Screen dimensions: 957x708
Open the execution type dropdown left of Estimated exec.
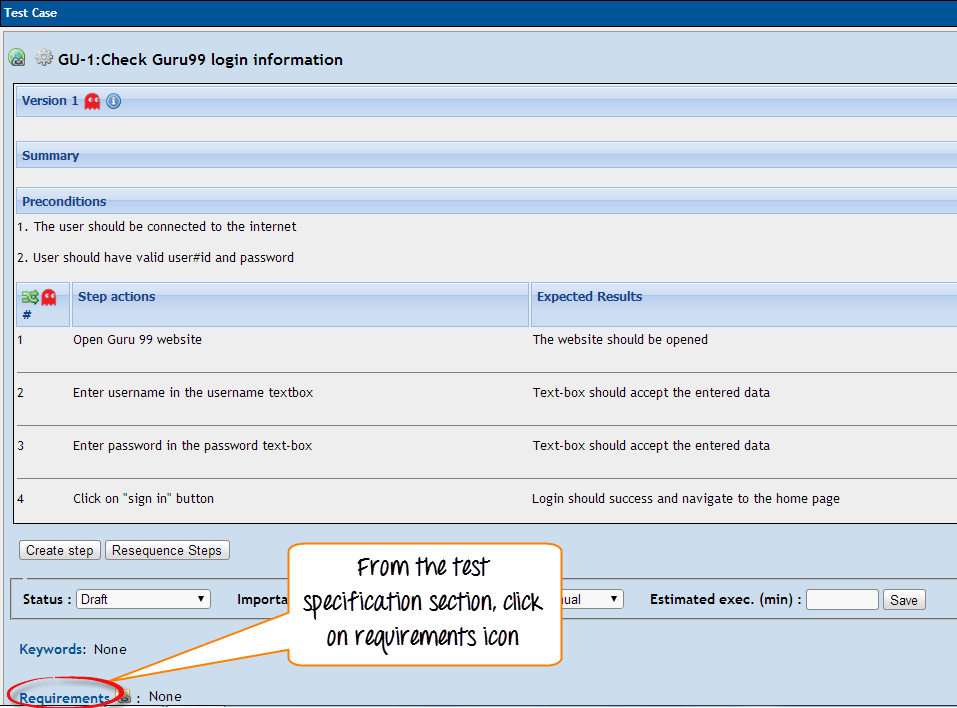point(590,599)
